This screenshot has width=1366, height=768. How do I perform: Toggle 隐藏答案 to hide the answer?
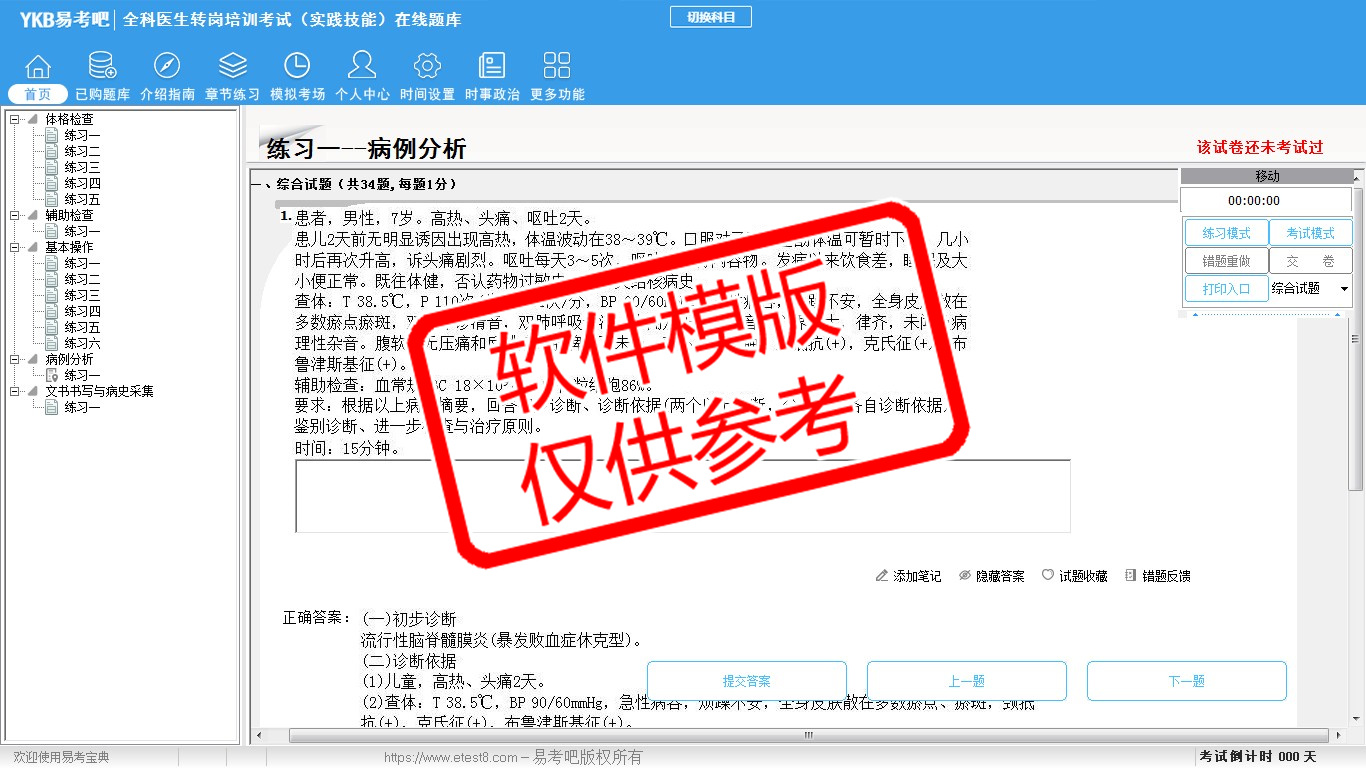[x=991, y=576]
